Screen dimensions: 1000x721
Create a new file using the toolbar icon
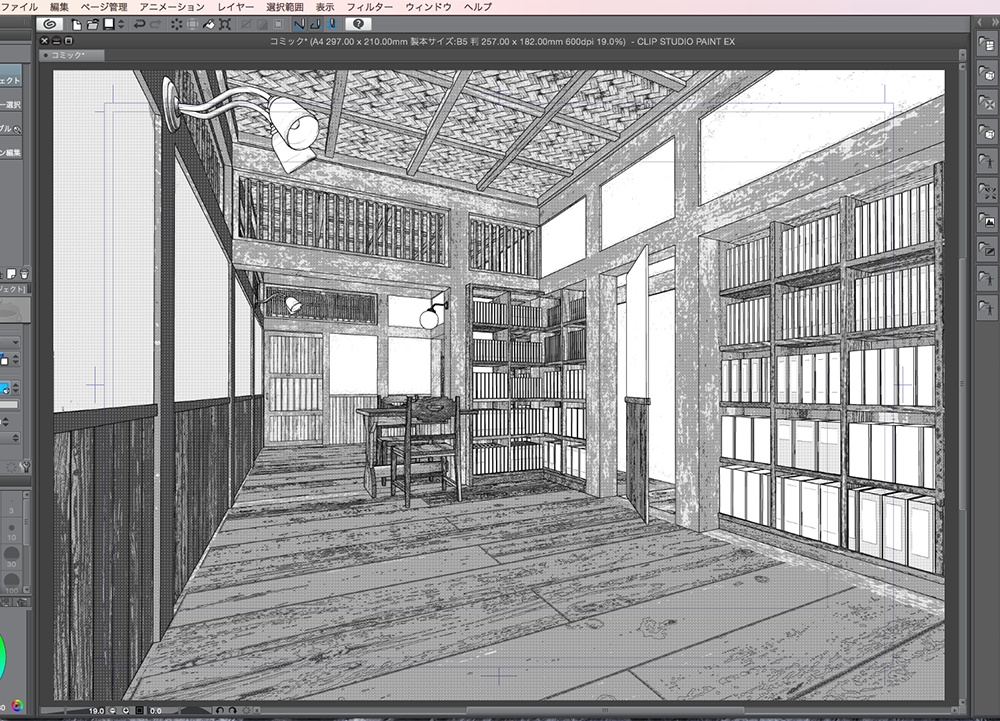[76, 22]
